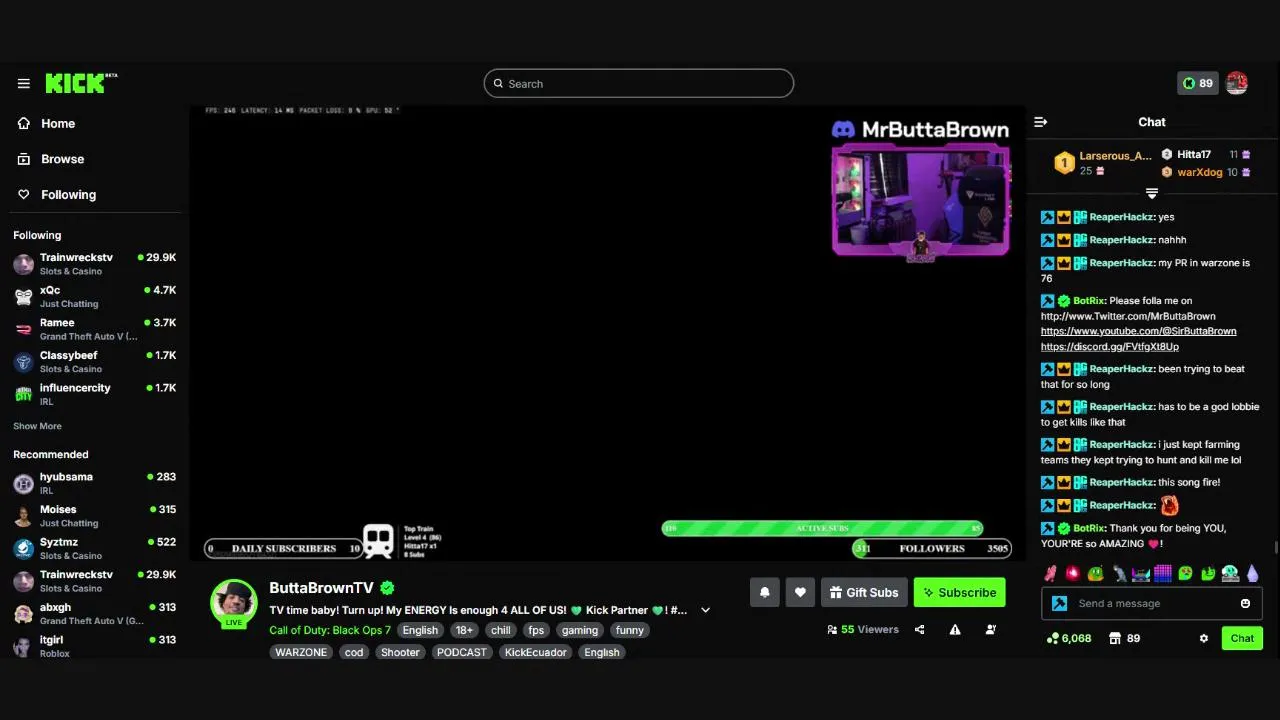Click the verified badge next to ButtaBrownTV
Viewport: 1280px width, 720px height.
pos(387,588)
